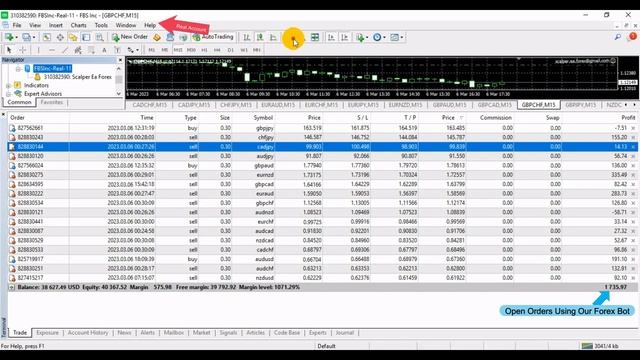Click the Strategy Tester toolbar icon
Image resolution: width=640 pixels, height=360 pixels.
99,37
